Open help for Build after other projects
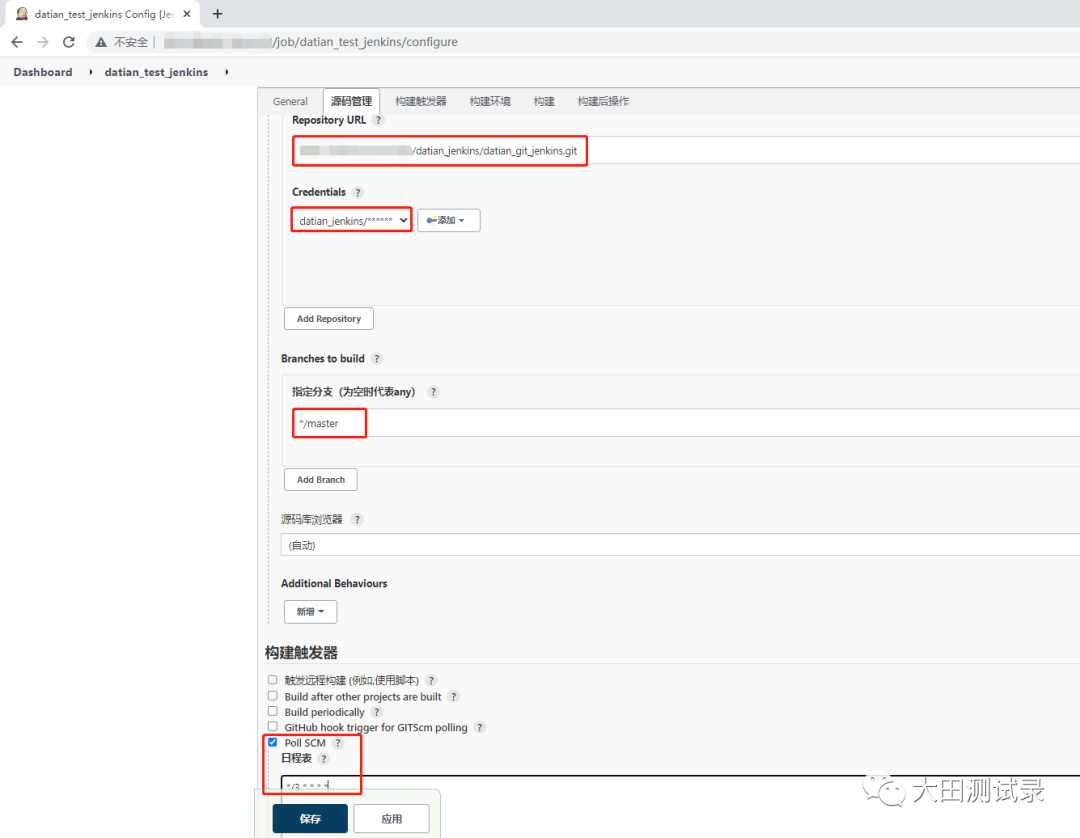1080x838 pixels. coord(453,697)
